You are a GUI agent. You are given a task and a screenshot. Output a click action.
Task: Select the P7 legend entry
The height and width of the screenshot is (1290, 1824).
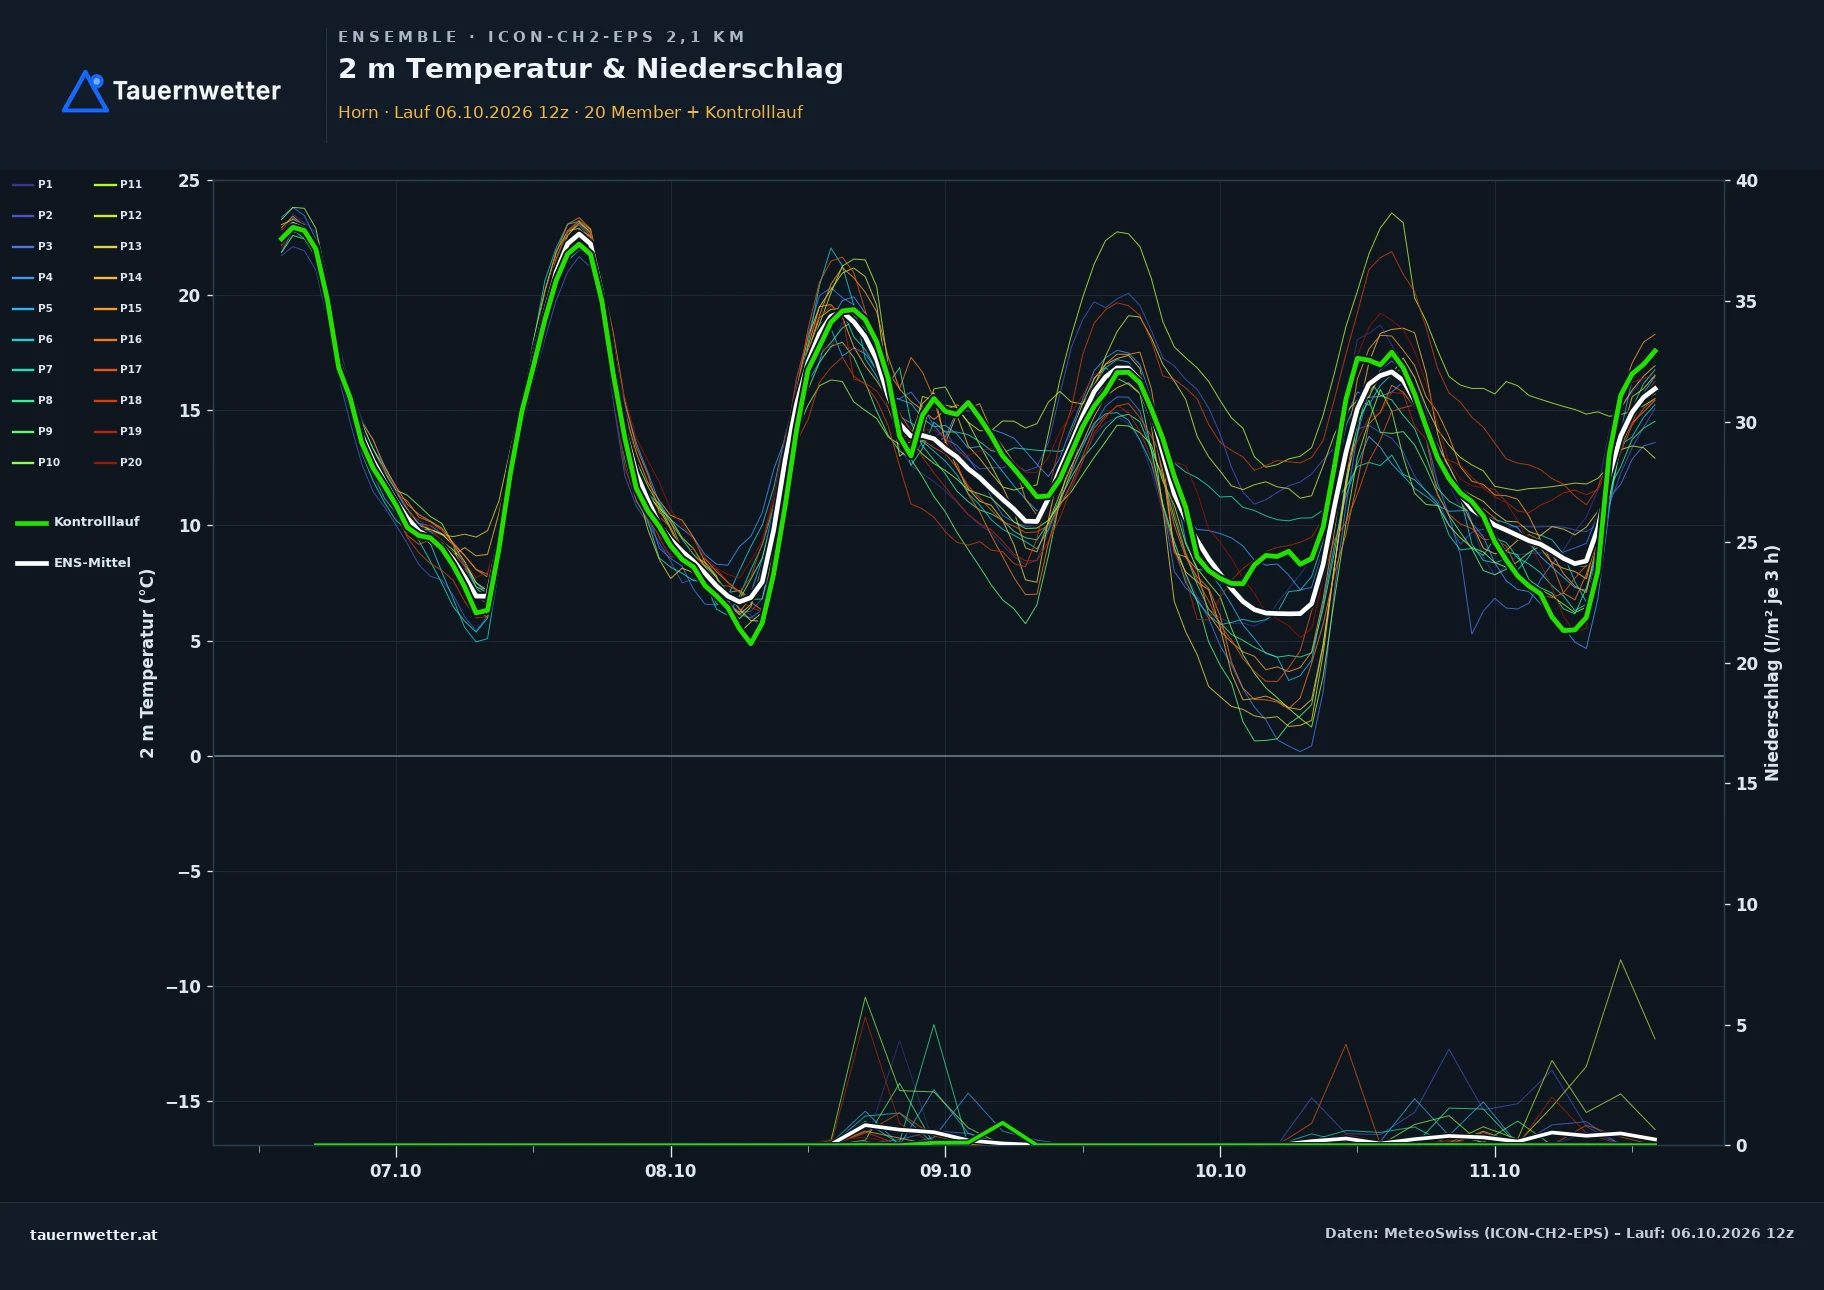pos(33,369)
